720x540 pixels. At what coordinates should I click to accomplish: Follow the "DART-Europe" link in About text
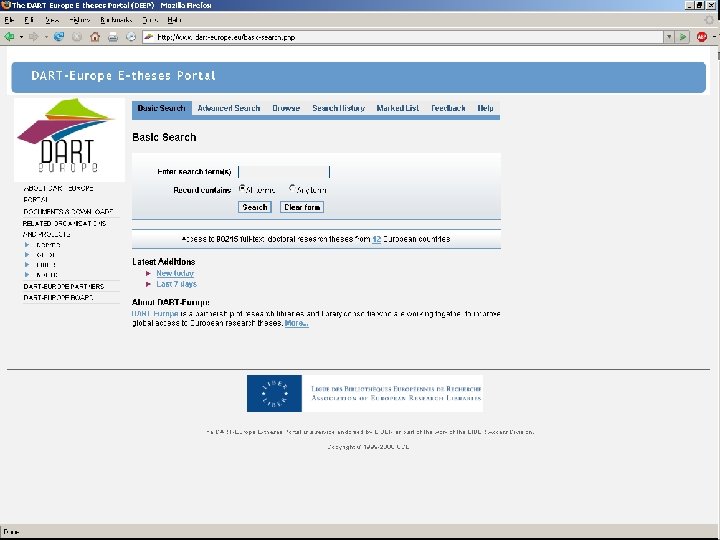coord(155,314)
